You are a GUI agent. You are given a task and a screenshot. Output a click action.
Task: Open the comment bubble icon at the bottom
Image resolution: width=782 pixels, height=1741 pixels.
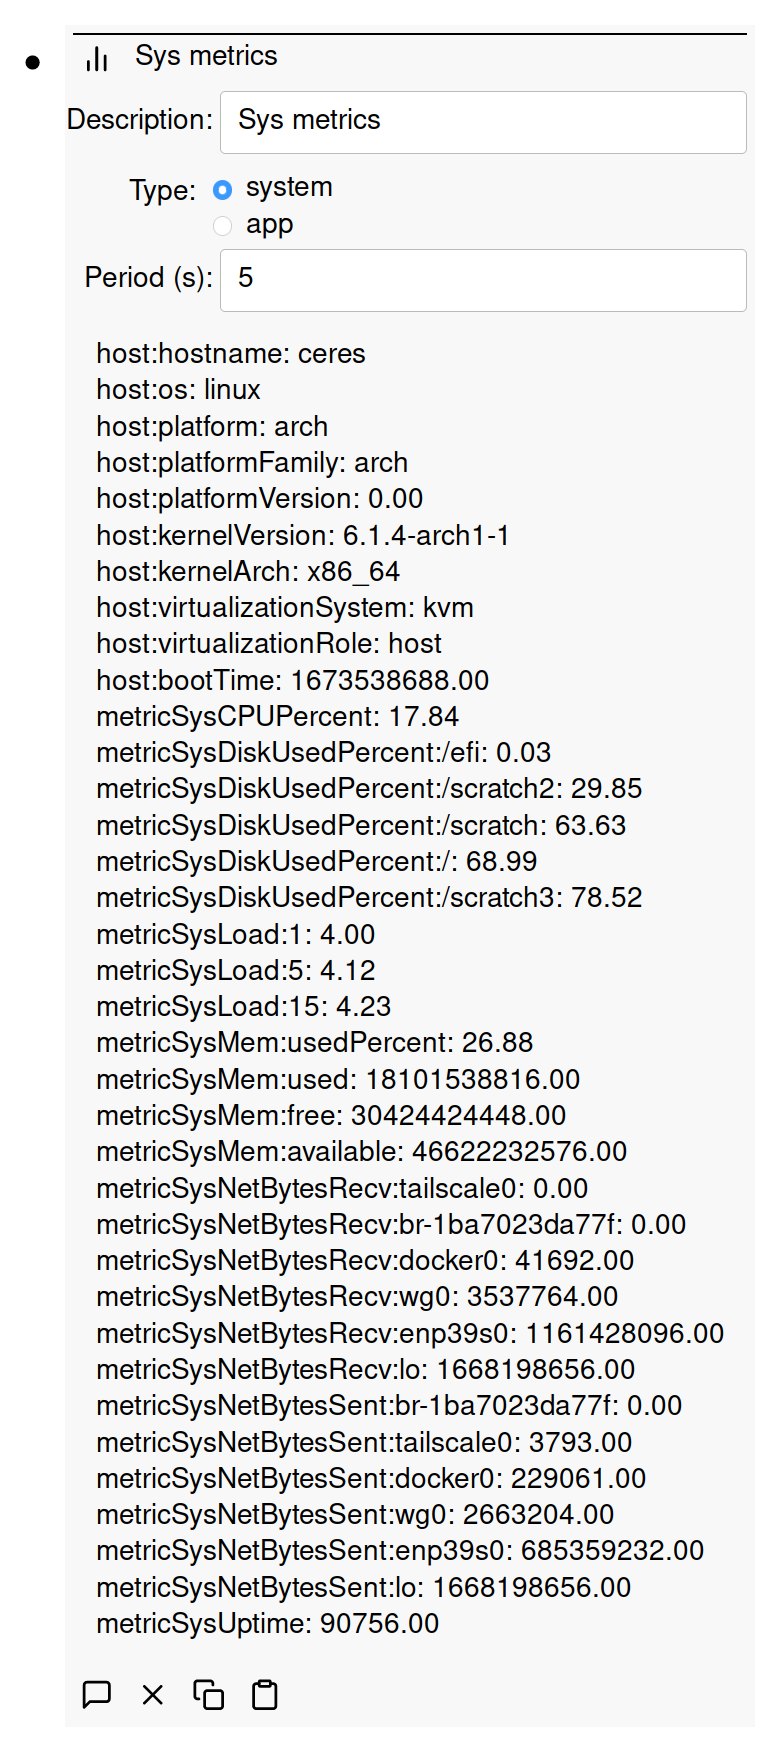[97, 1694]
